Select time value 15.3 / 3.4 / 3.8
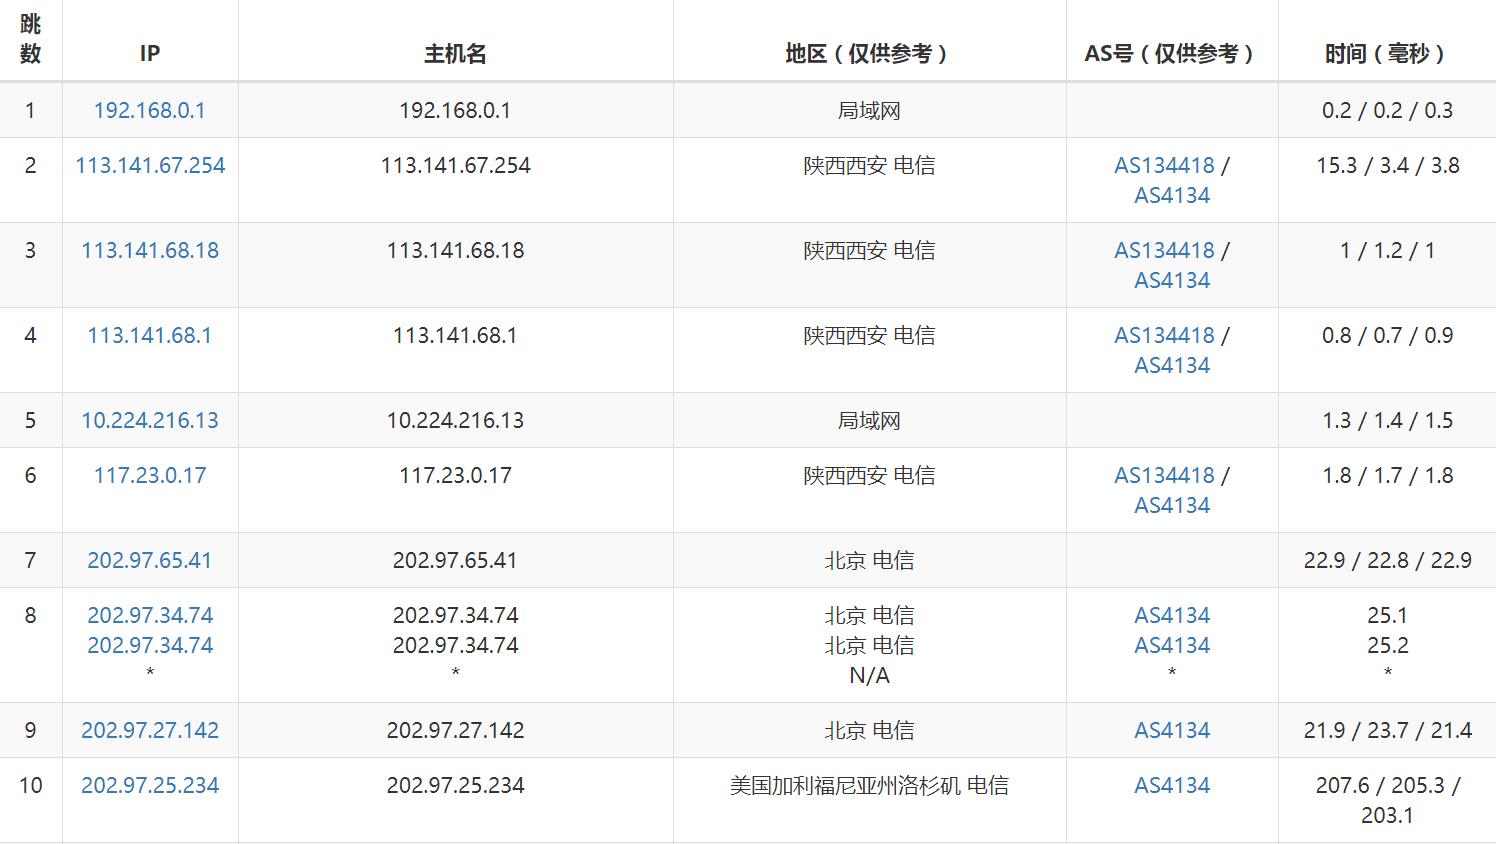The width and height of the screenshot is (1496, 844). click(x=1387, y=165)
